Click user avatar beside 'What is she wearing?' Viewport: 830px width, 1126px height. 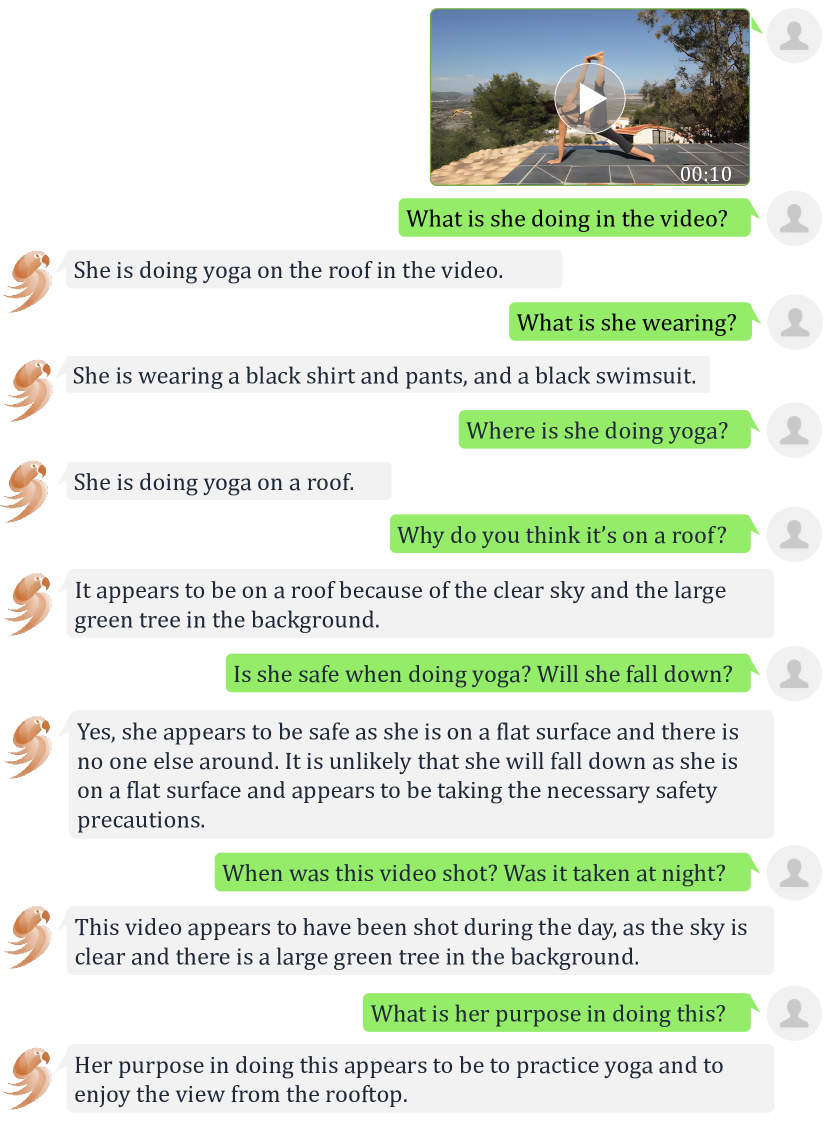794,322
